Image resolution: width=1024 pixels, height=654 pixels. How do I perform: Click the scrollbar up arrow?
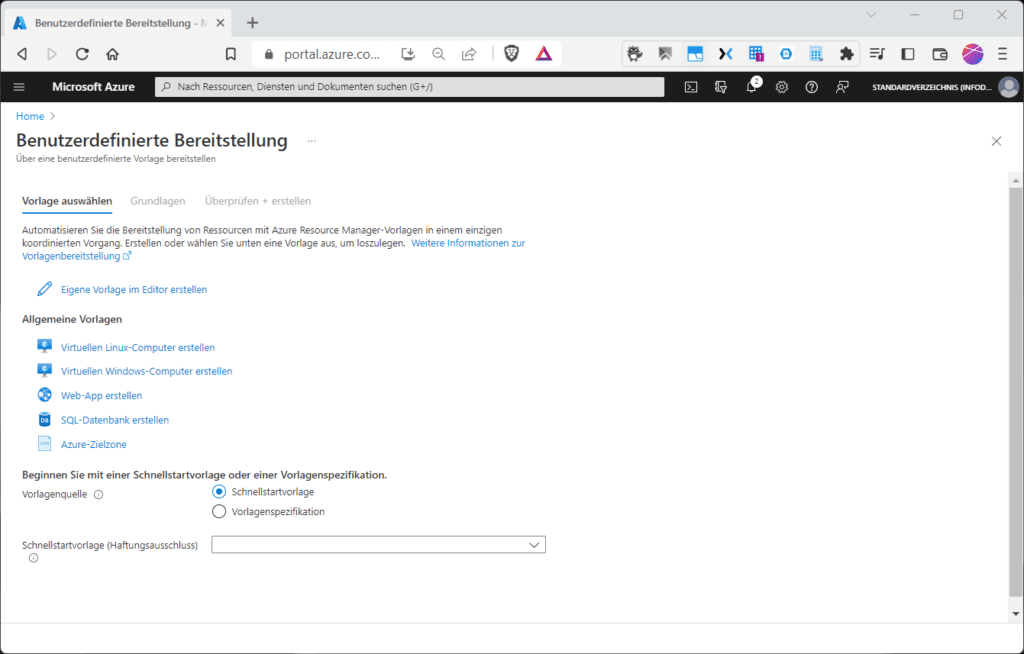[x=1015, y=180]
